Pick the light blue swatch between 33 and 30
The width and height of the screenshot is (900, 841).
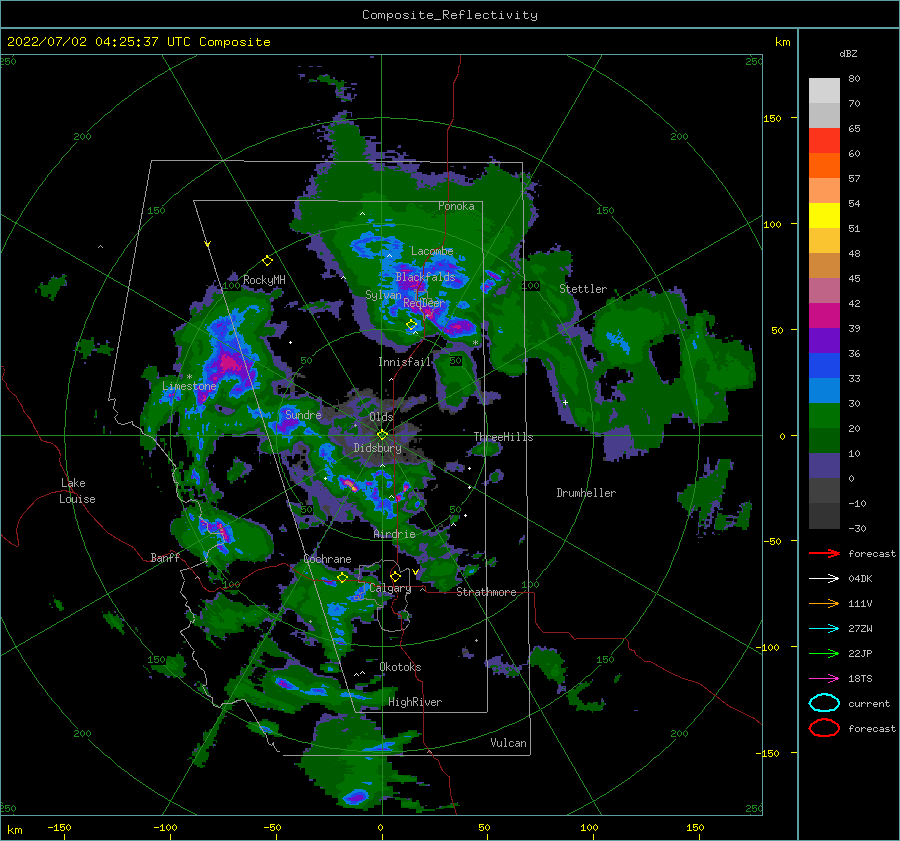tap(824, 391)
